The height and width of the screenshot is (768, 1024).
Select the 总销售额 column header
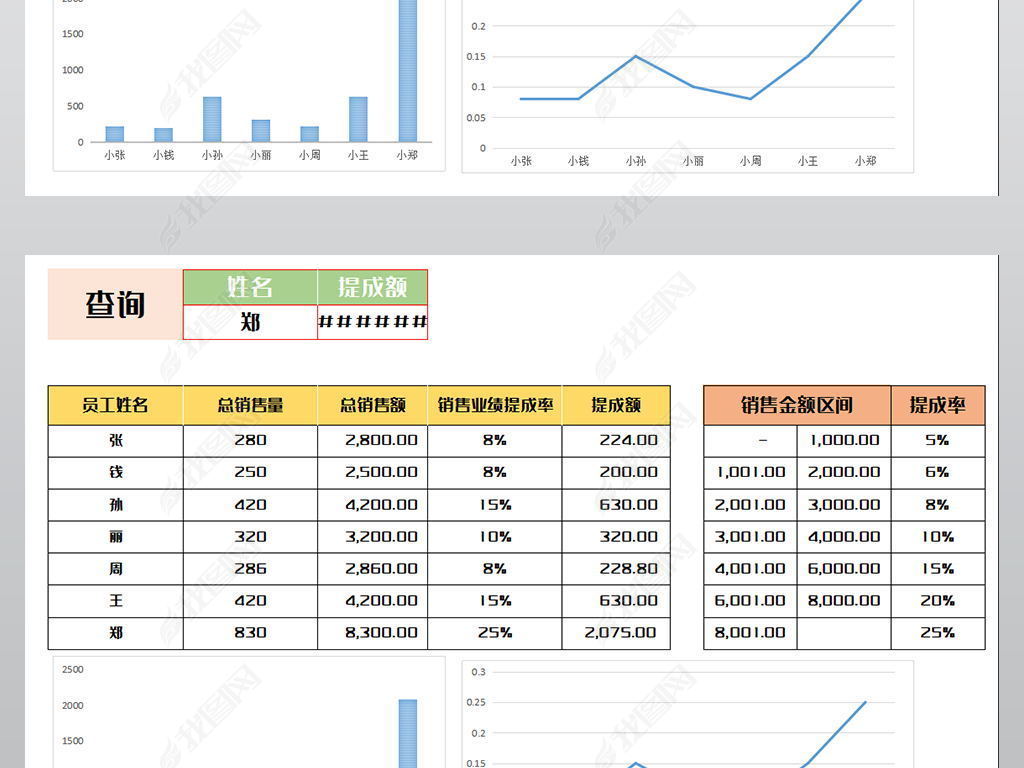click(x=372, y=405)
